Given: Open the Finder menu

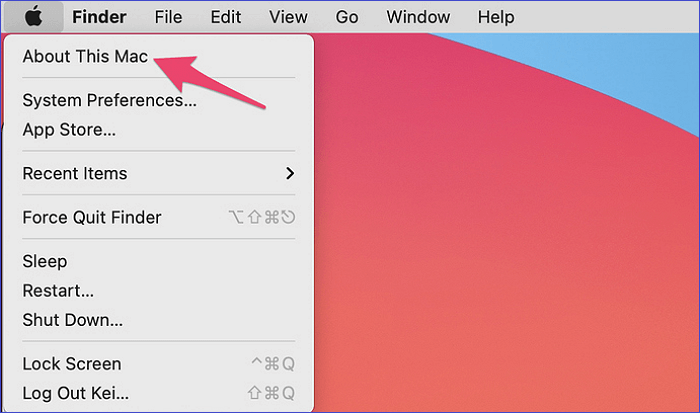Looking at the screenshot, I should pyautogui.click(x=99, y=17).
